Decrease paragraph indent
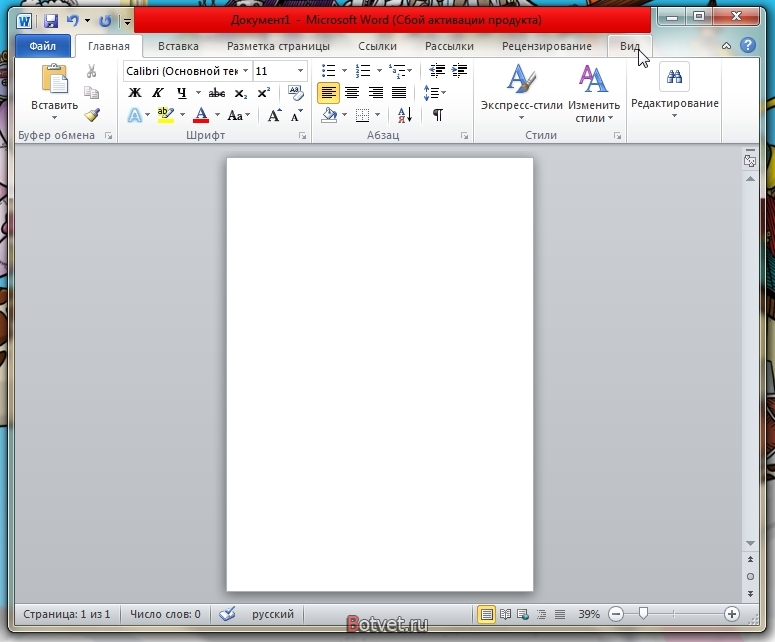775x642 pixels. tap(436, 71)
